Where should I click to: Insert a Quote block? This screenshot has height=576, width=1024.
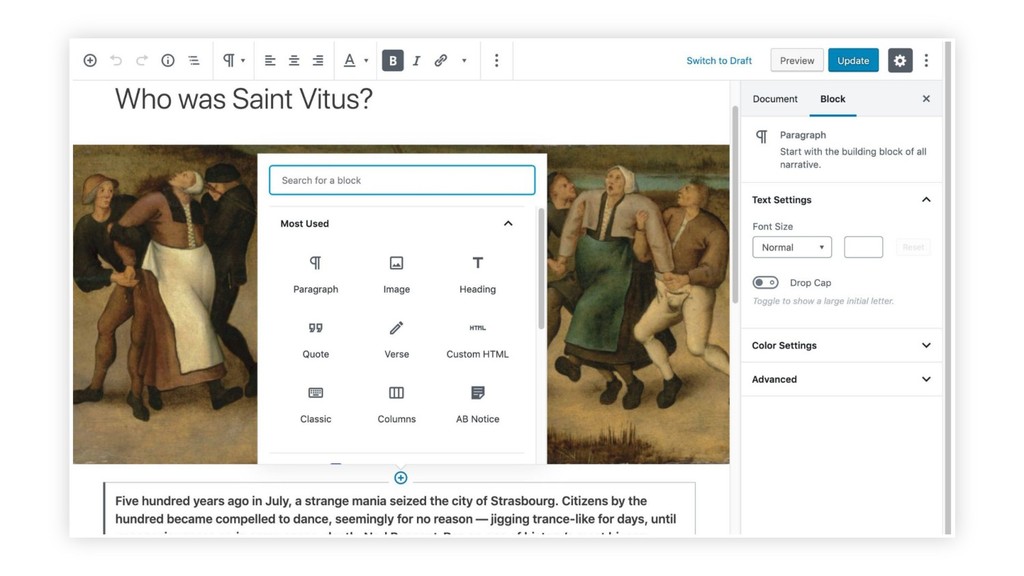[315, 339]
